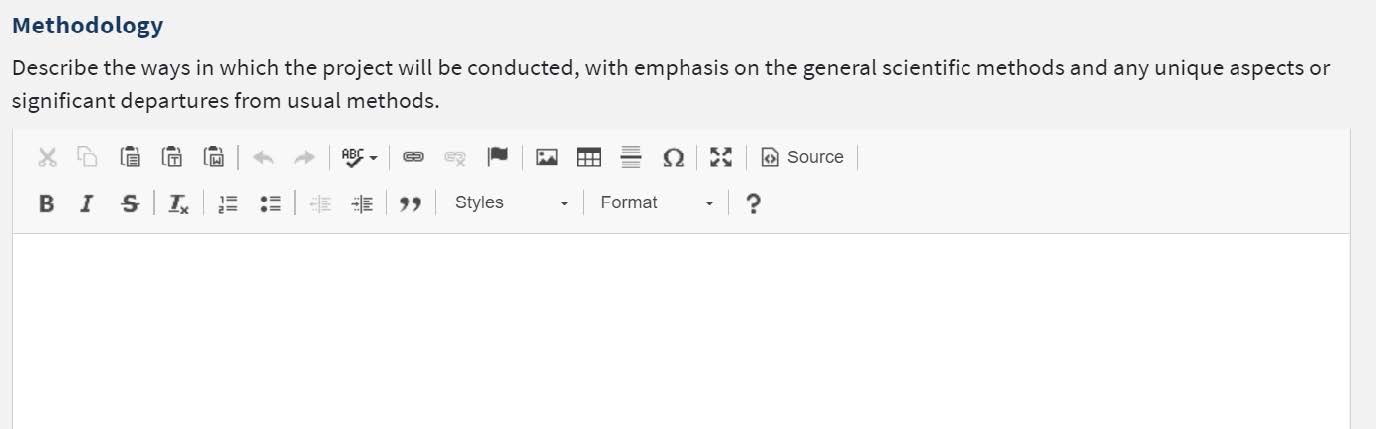
Task: Maximize the editor to full screen
Action: tap(721, 157)
